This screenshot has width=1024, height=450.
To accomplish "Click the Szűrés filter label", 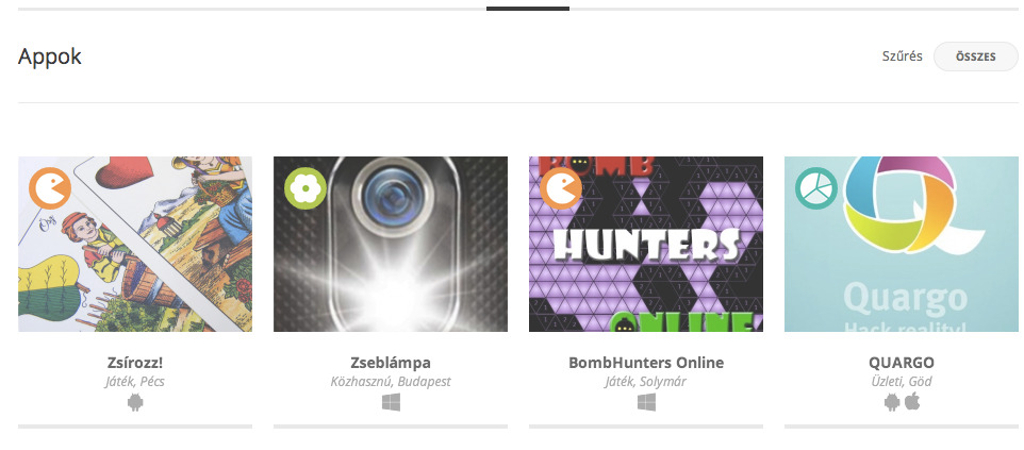I will point(902,56).
